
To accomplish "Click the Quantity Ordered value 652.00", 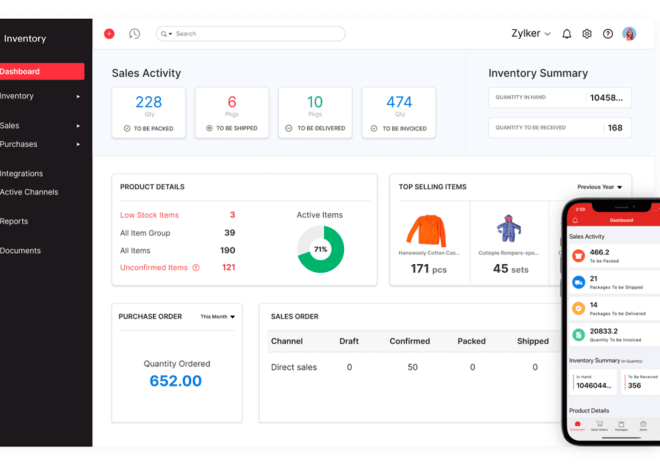I will coord(176,381).
